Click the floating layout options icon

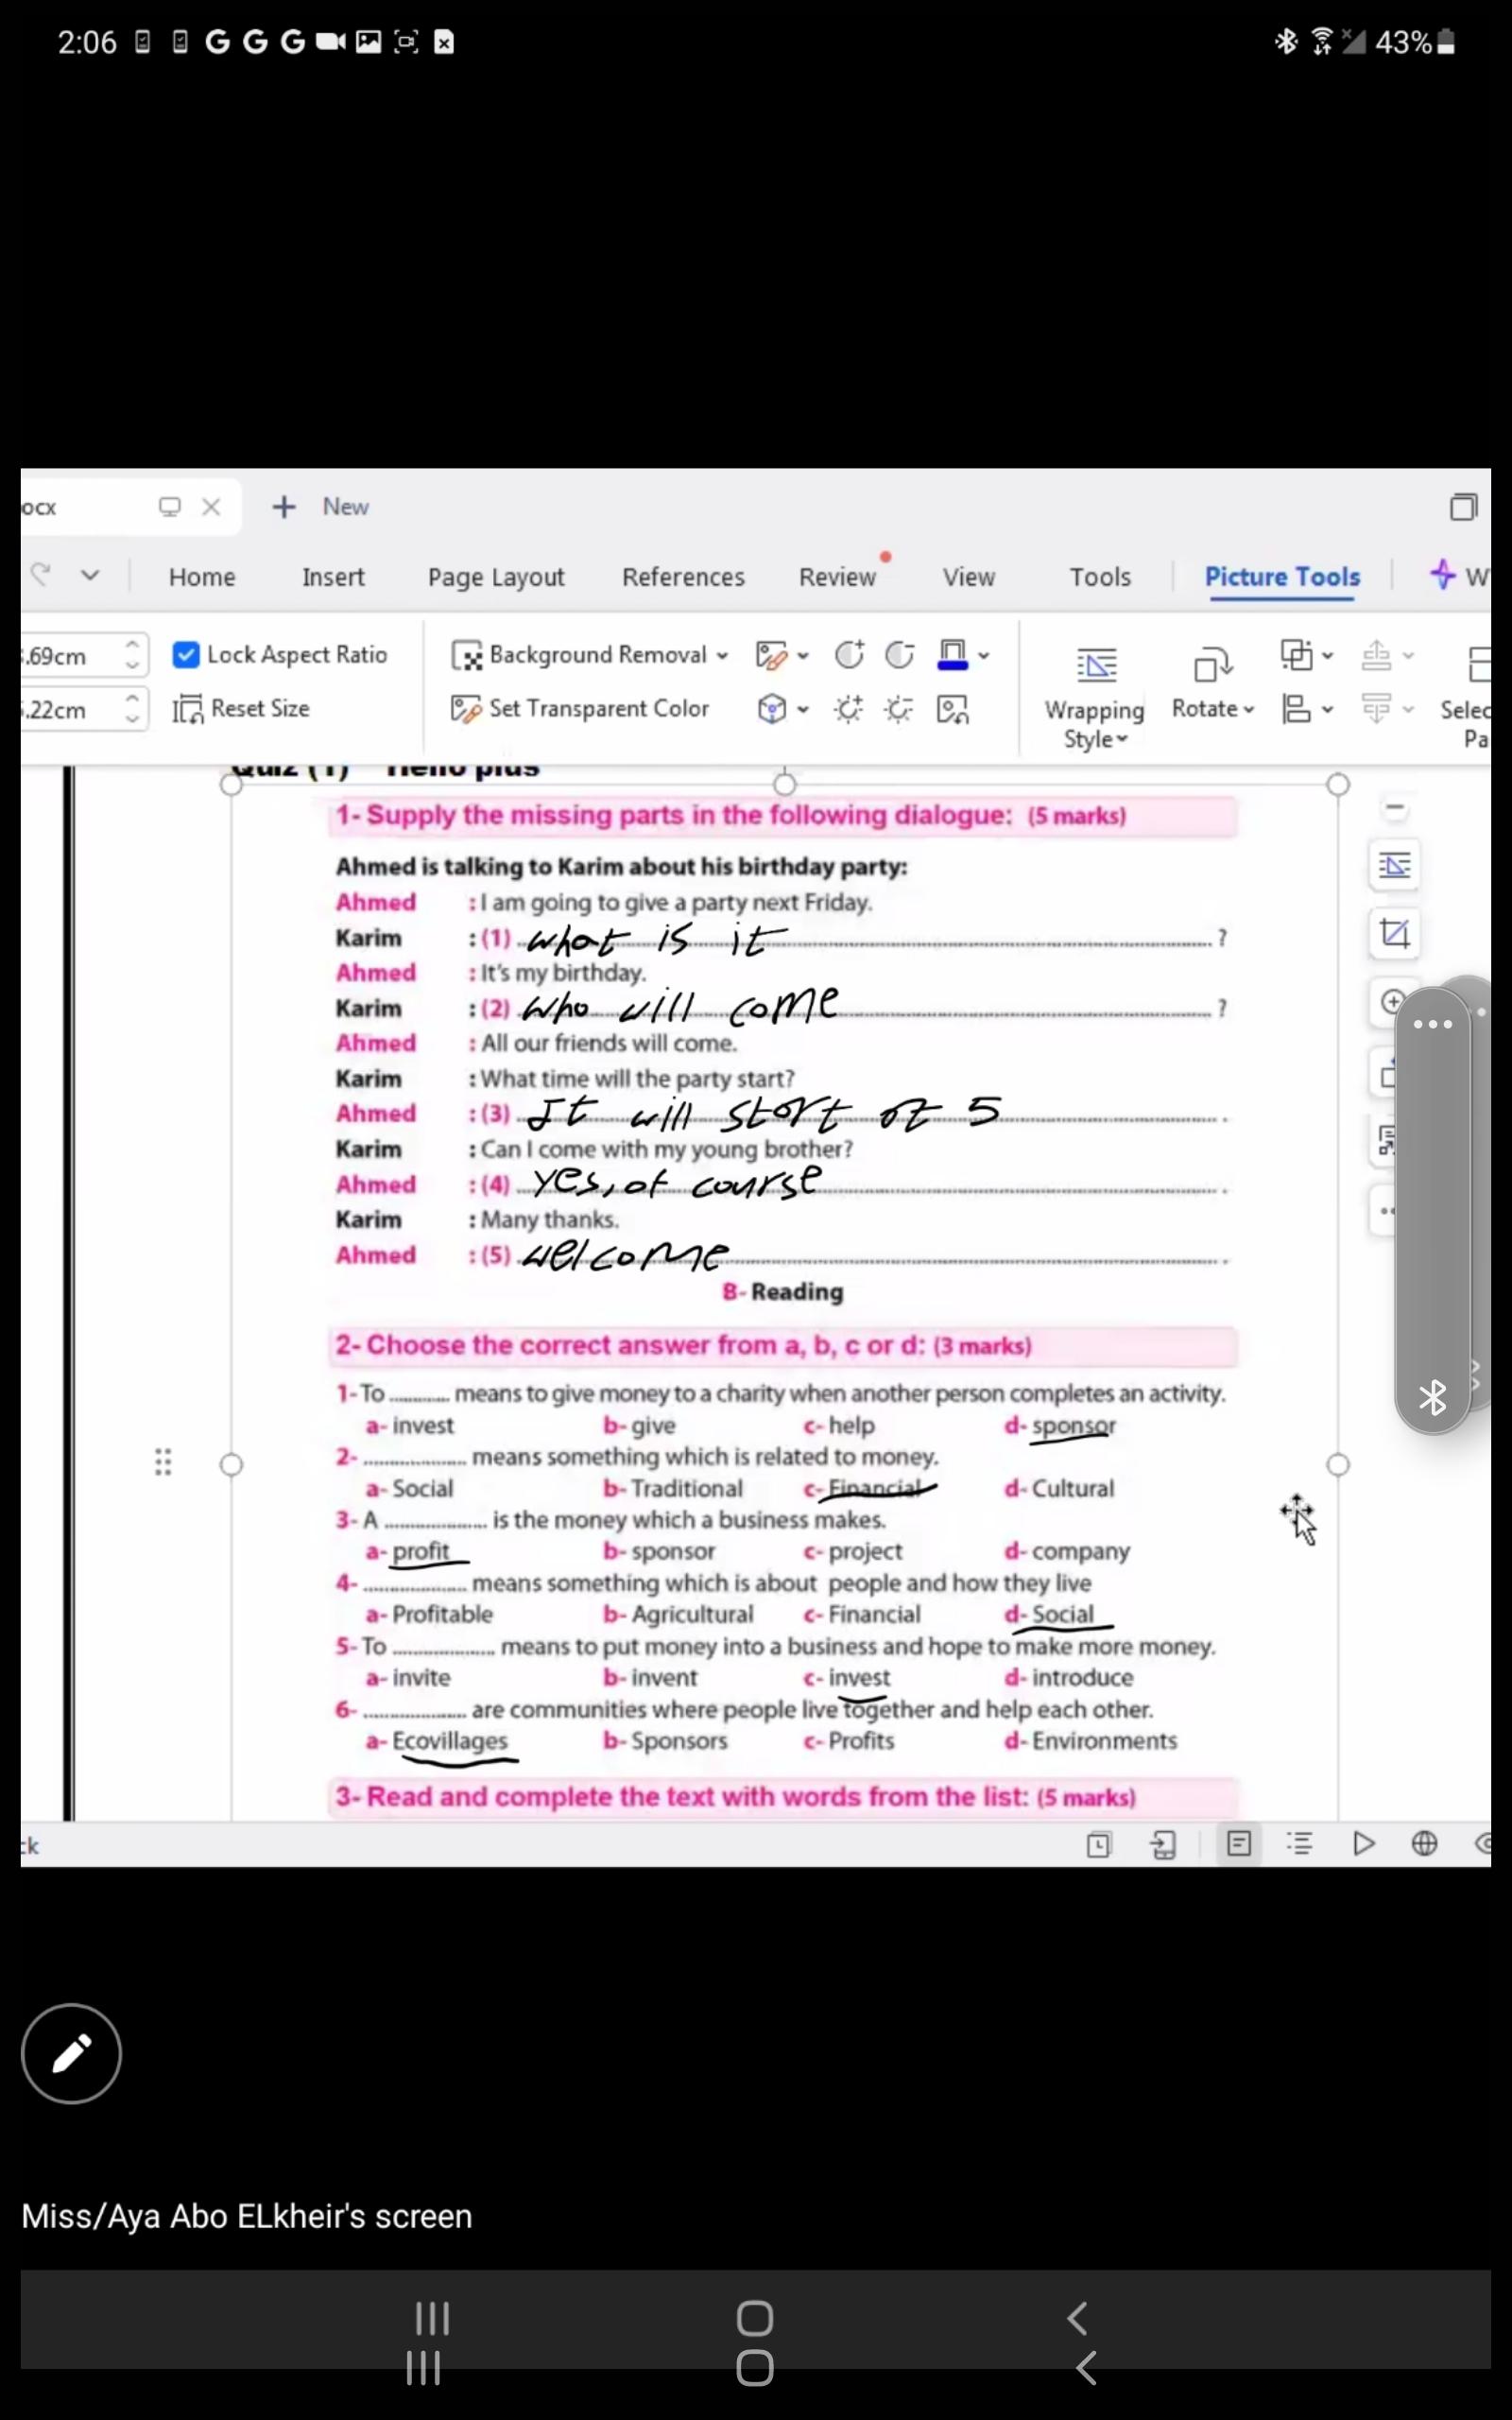[x=1394, y=865]
